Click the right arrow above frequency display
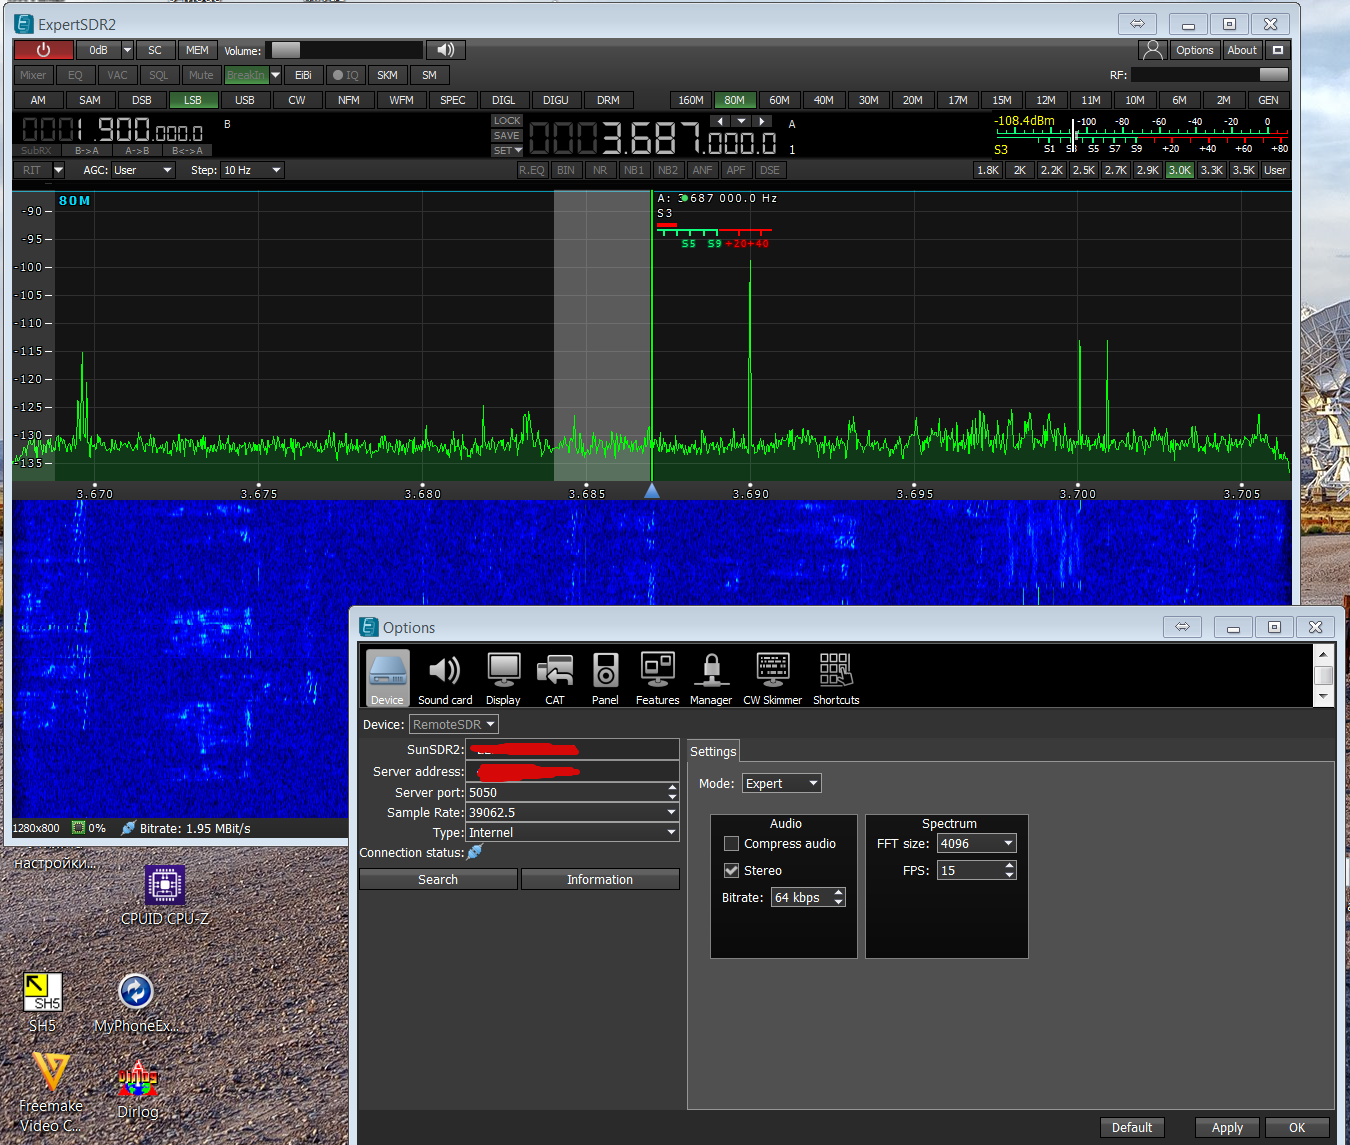Screen dimensions: 1350x1145 tap(763, 121)
